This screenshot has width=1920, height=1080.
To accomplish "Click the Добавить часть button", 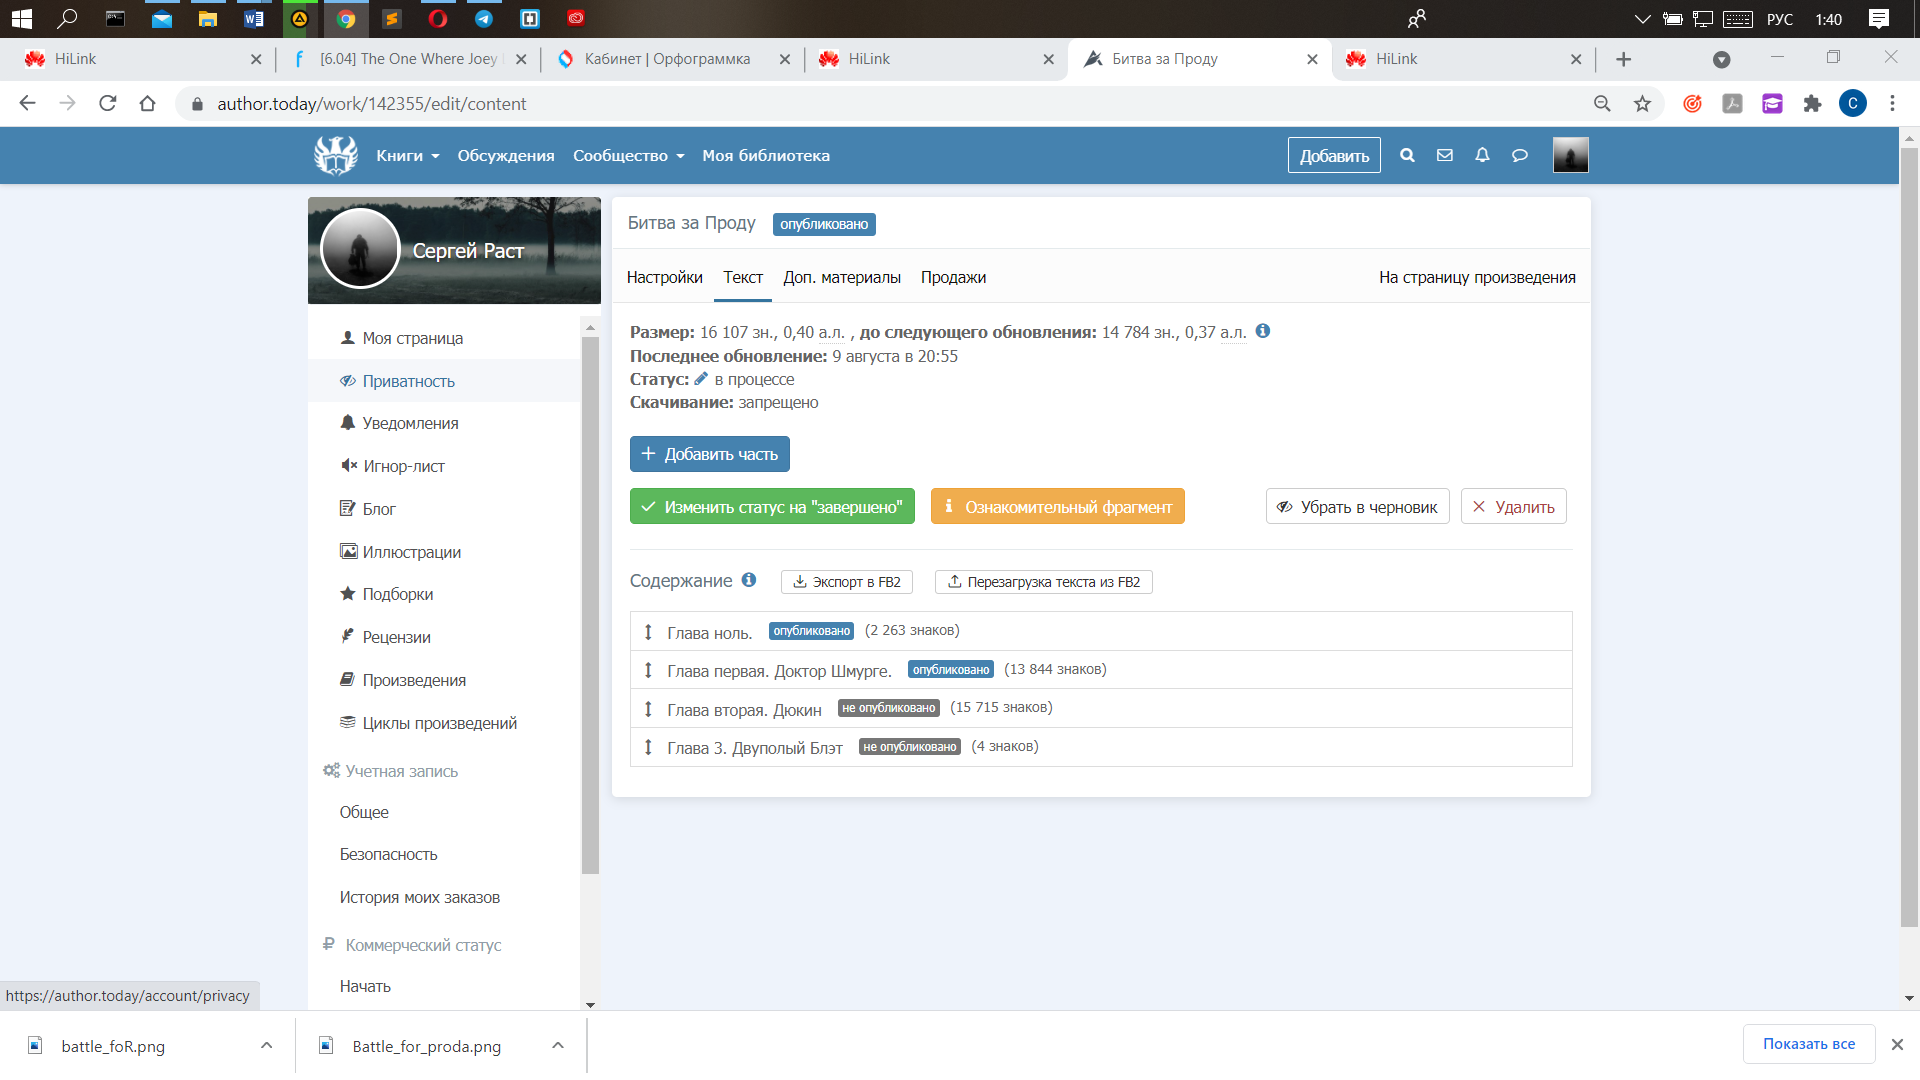I will (709, 454).
